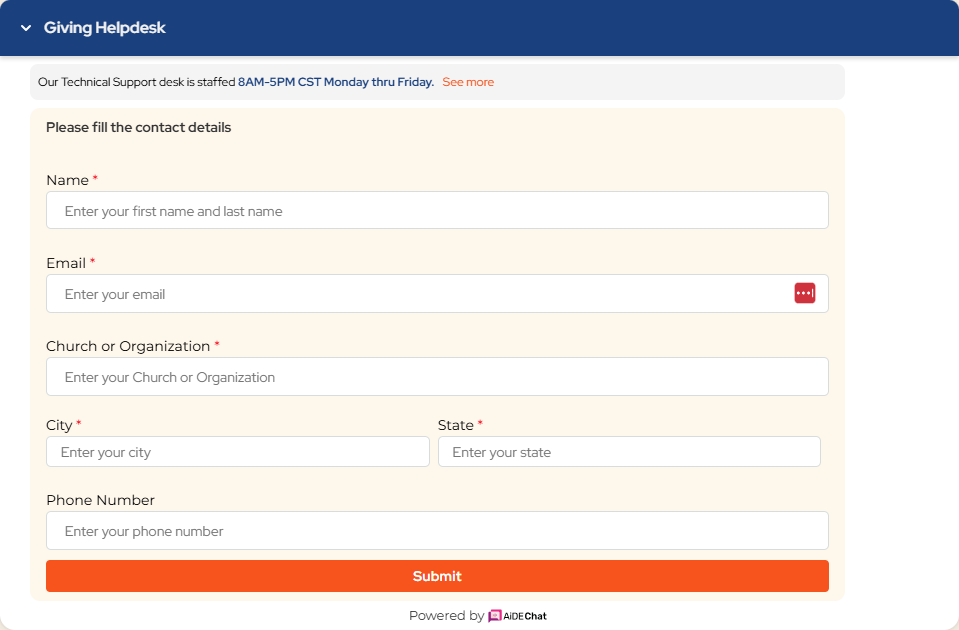Click the City input box
The height and width of the screenshot is (630, 959).
point(237,451)
